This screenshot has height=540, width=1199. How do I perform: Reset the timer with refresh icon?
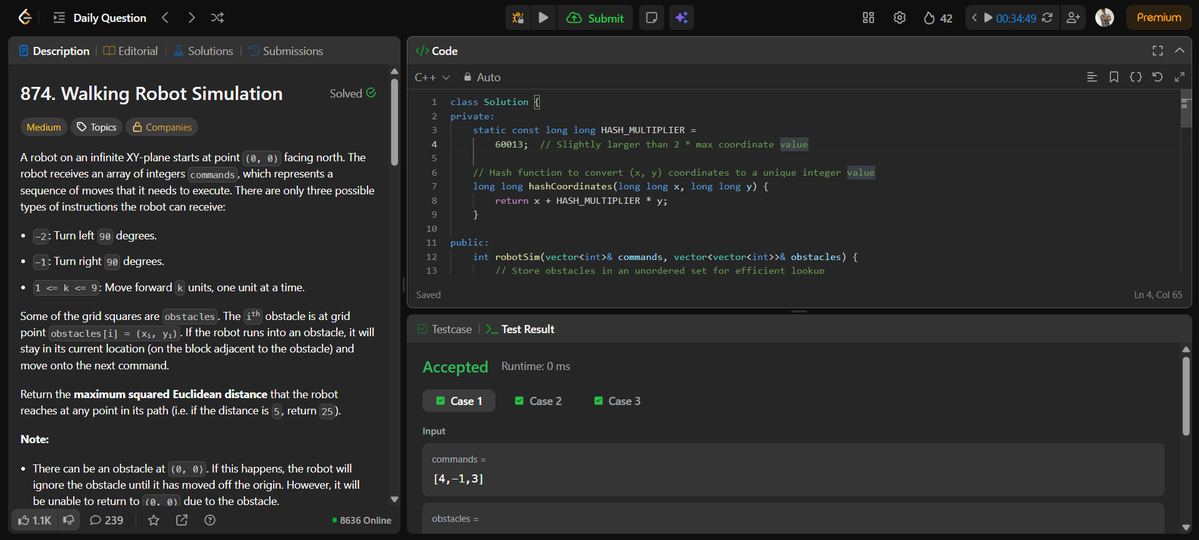1047,18
